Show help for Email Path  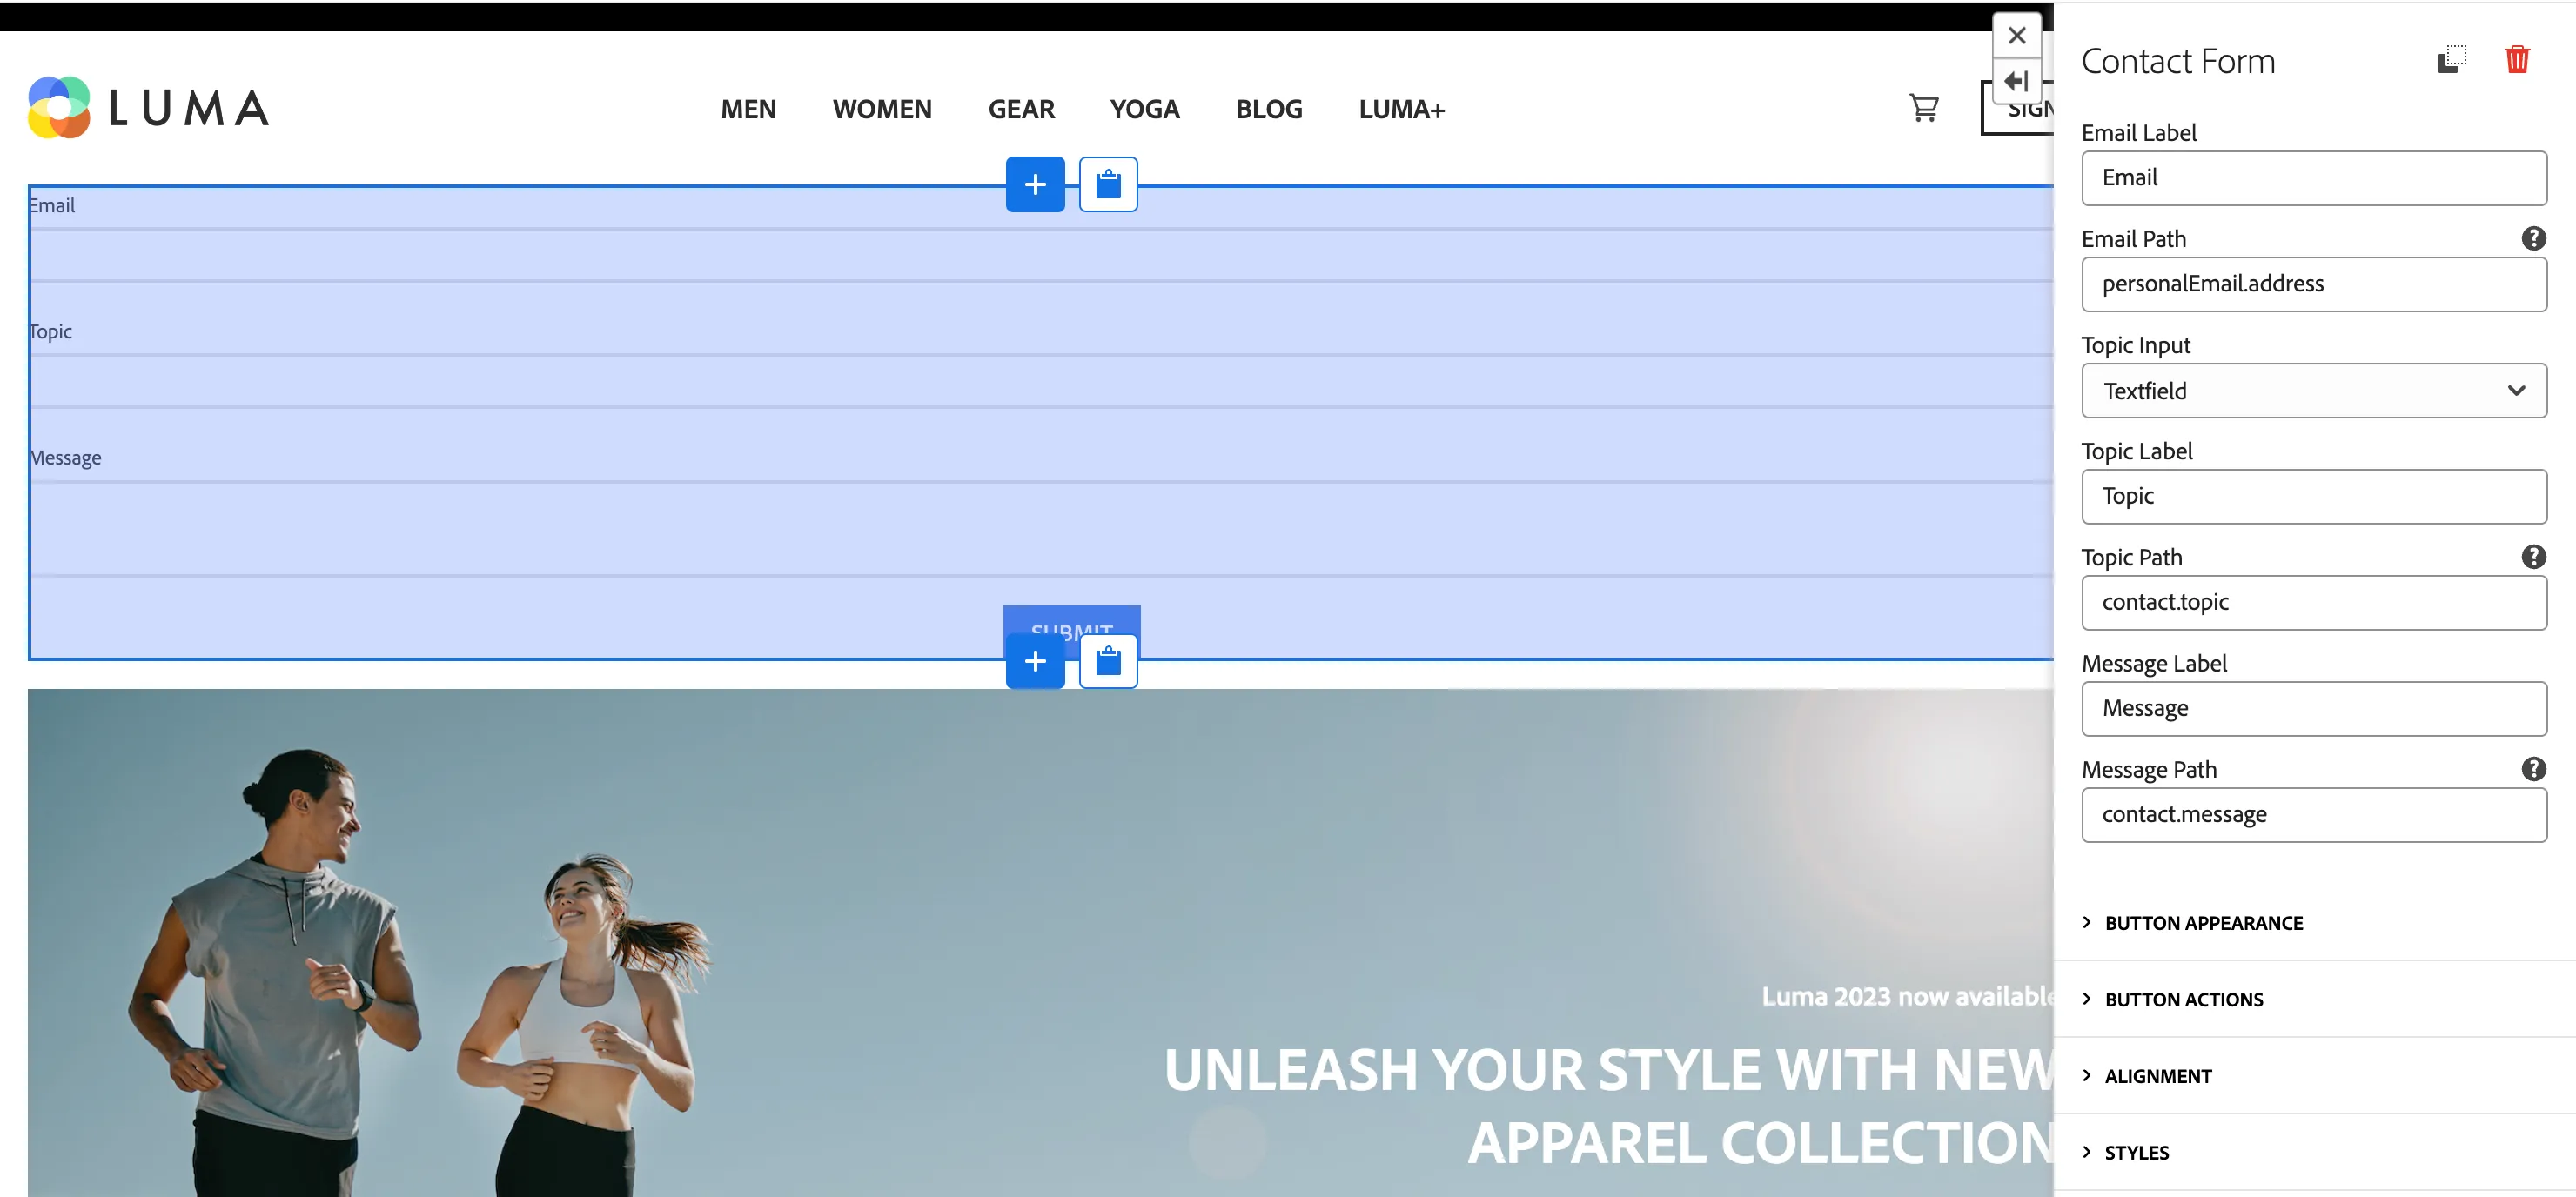coord(2533,238)
